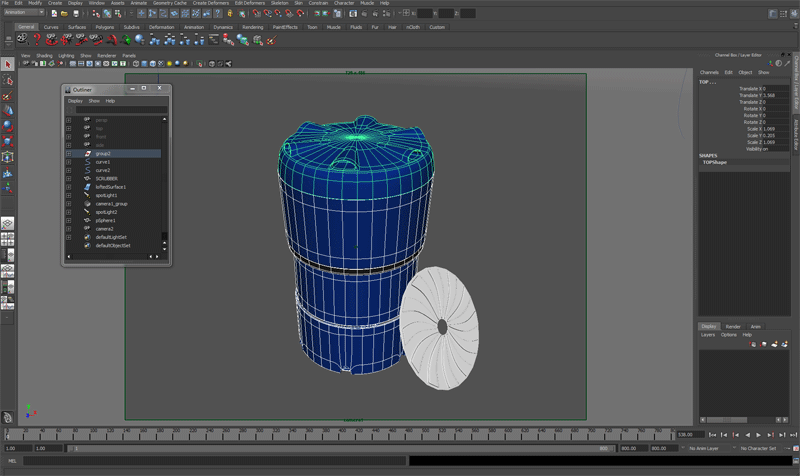This screenshot has height=476, width=800.
Task: Click the yellow light viewport icon
Action: point(169,64)
